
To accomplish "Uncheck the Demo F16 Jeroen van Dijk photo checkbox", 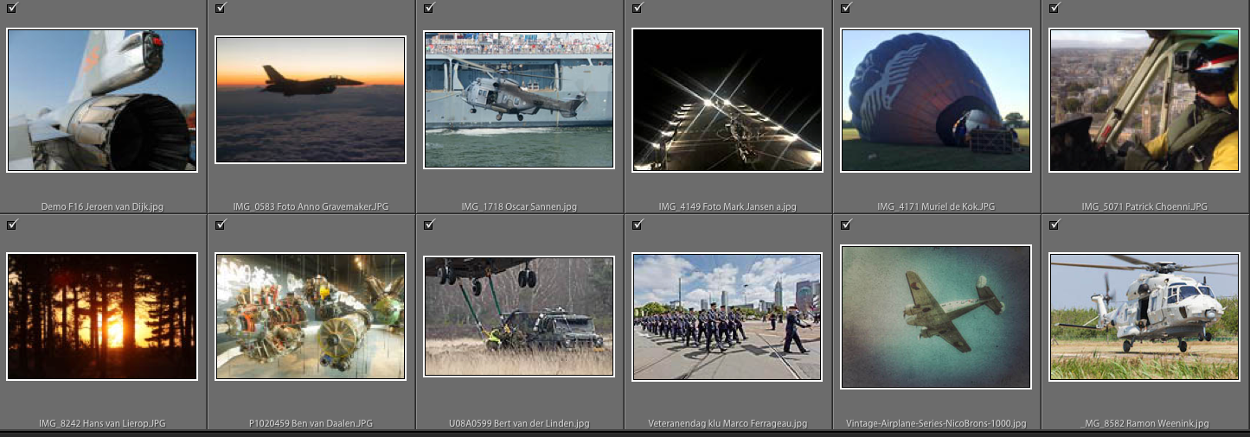I will (x=12, y=8).
